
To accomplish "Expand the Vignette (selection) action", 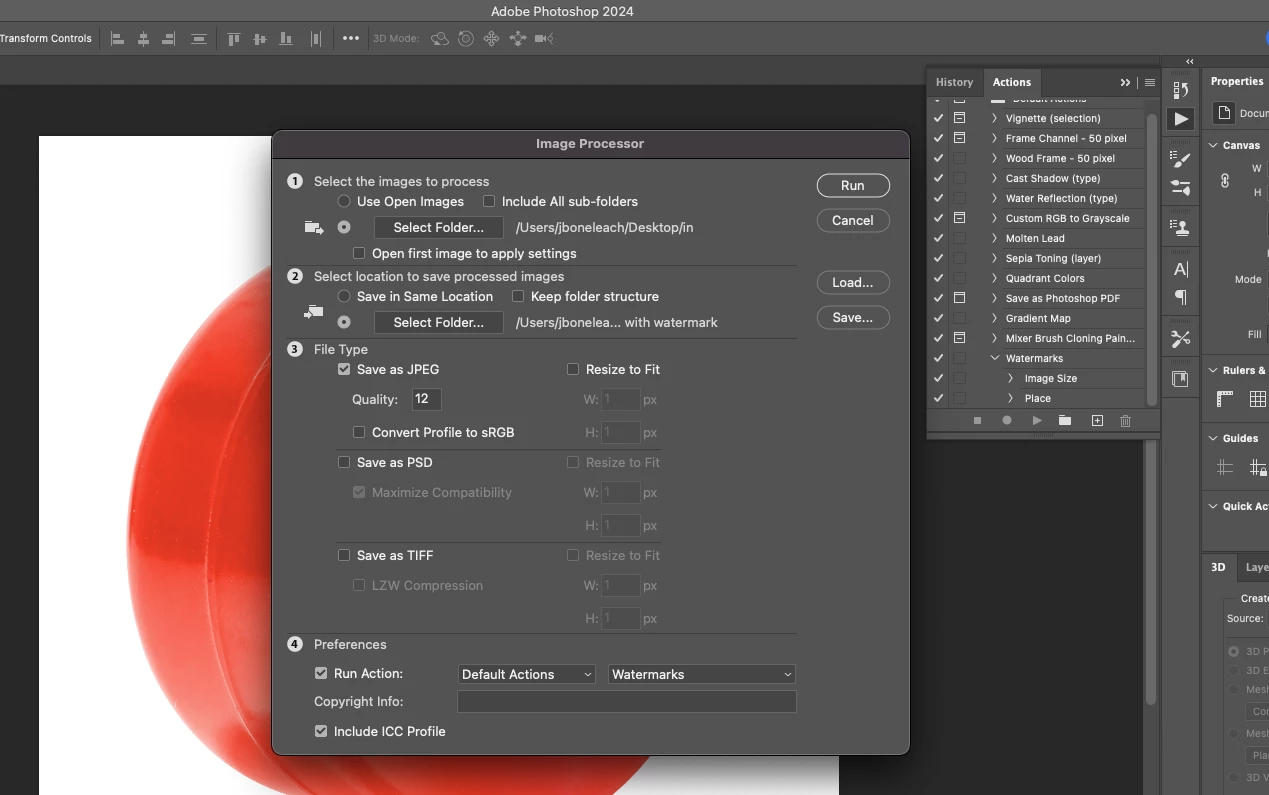I will (995, 118).
